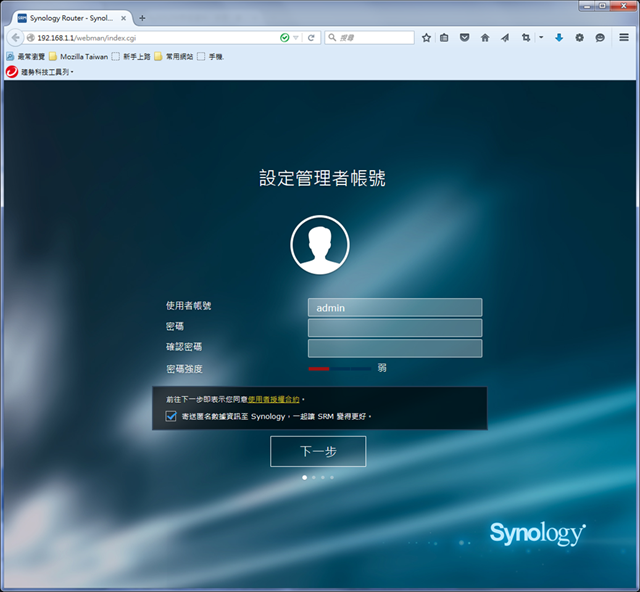Click the password strength indicator bar

340,369
